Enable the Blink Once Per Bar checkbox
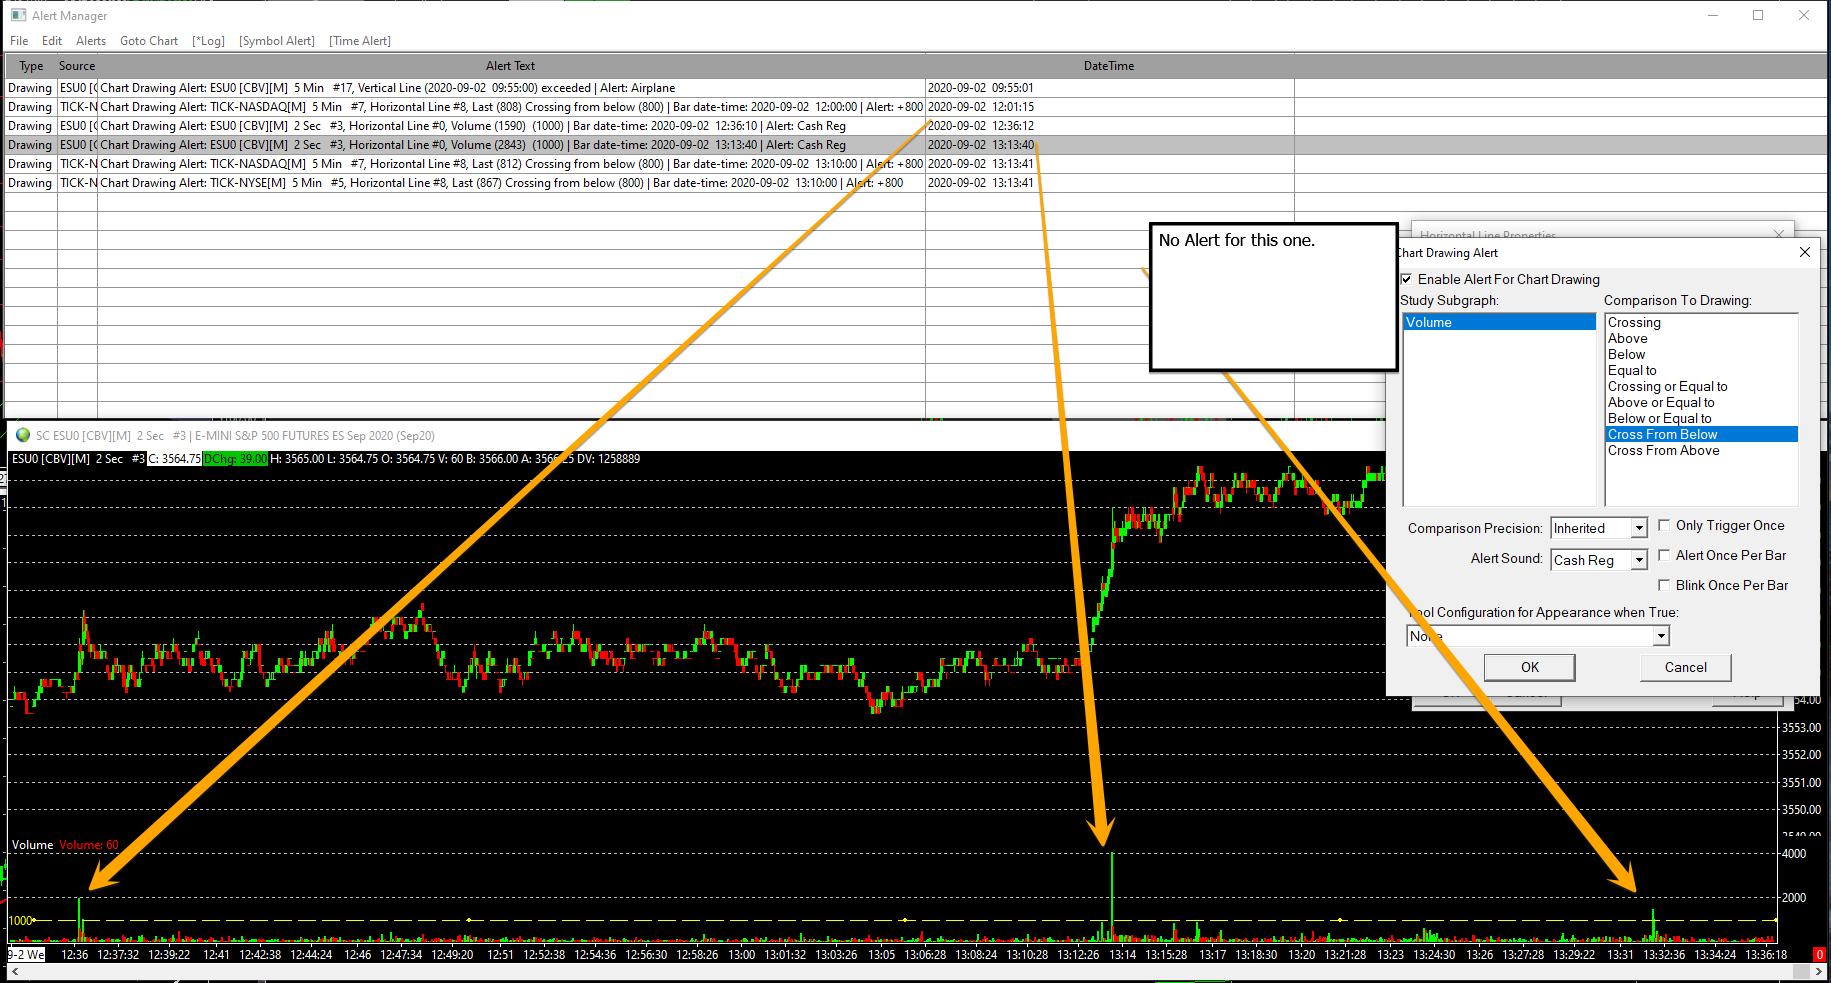 pos(1664,585)
